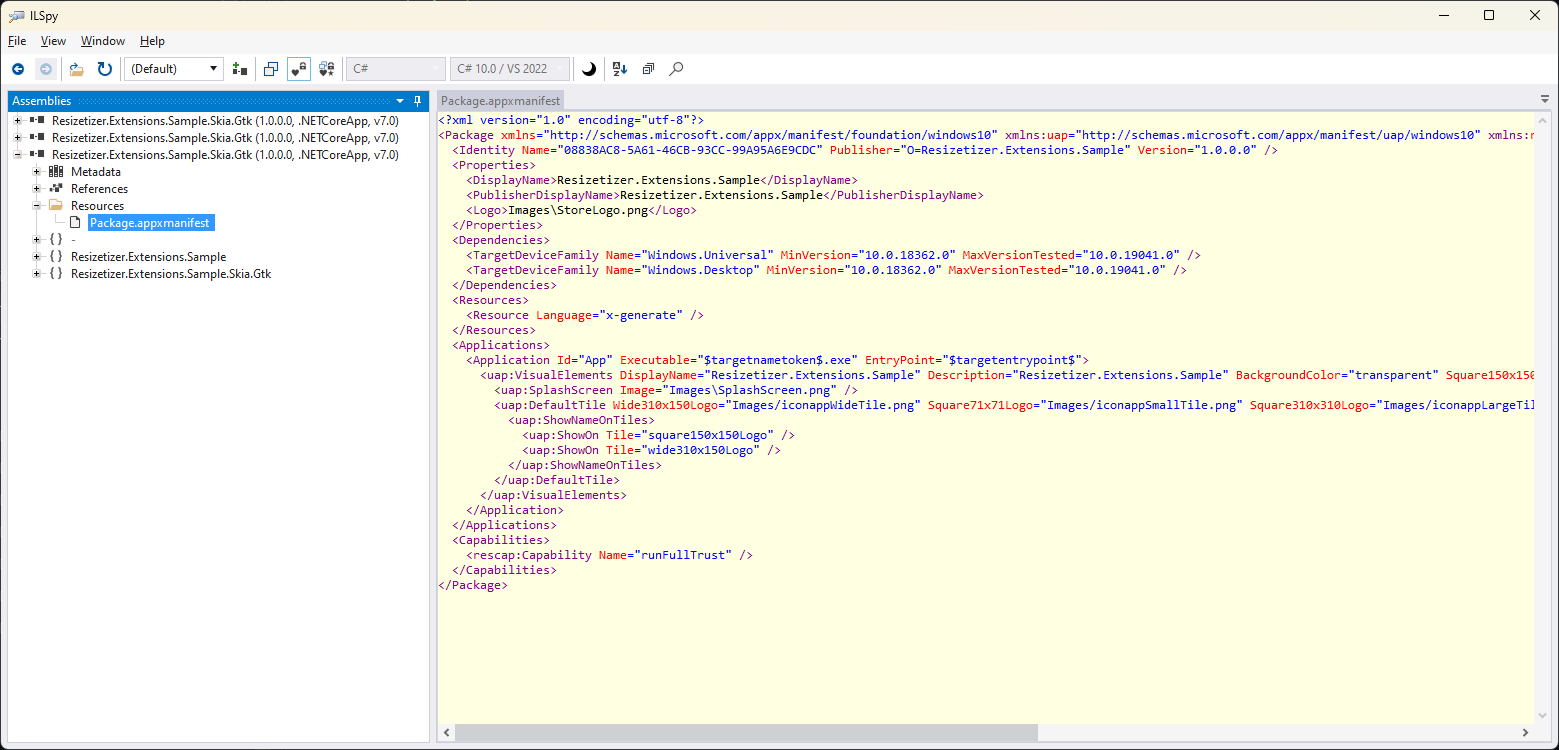Screen dimensions: 1559x750
Task: Select the Package.appxmanifest tree item
Action: (x=150, y=222)
